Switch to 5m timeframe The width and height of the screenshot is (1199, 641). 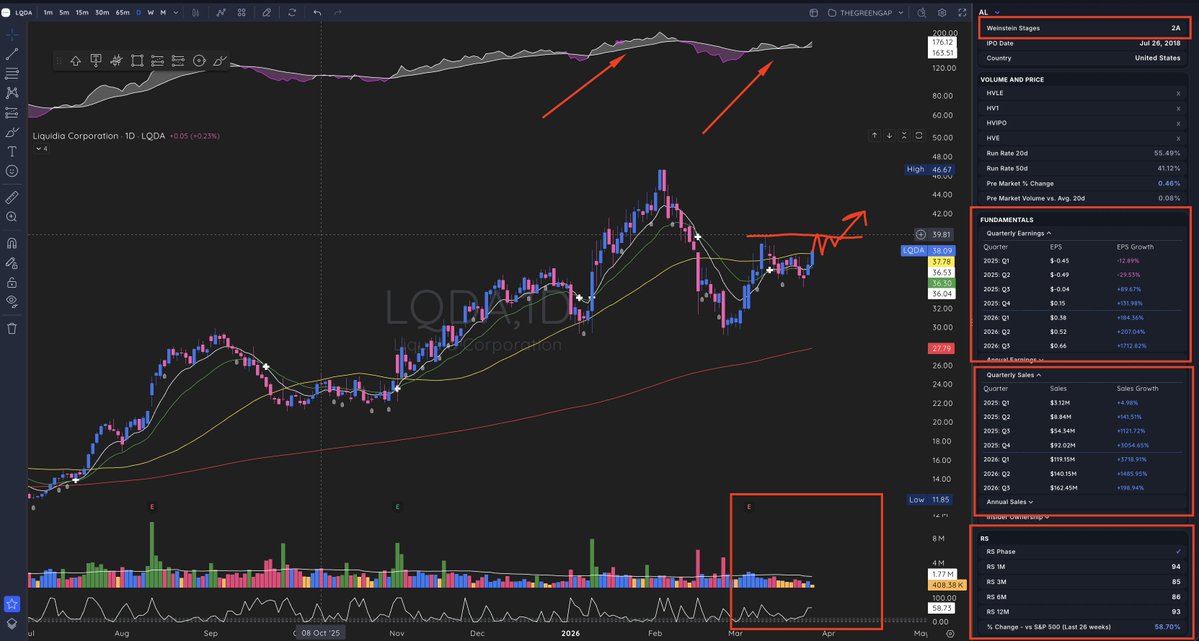click(x=64, y=13)
